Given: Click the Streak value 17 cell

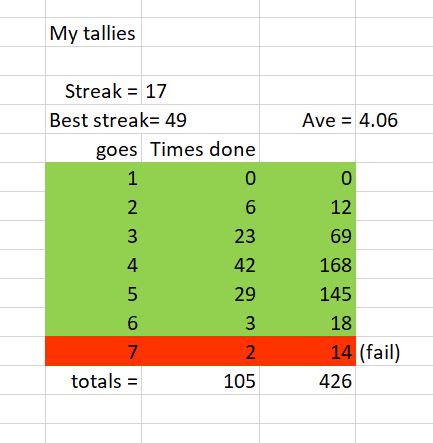Looking at the screenshot, I should (x=200, y=90).
